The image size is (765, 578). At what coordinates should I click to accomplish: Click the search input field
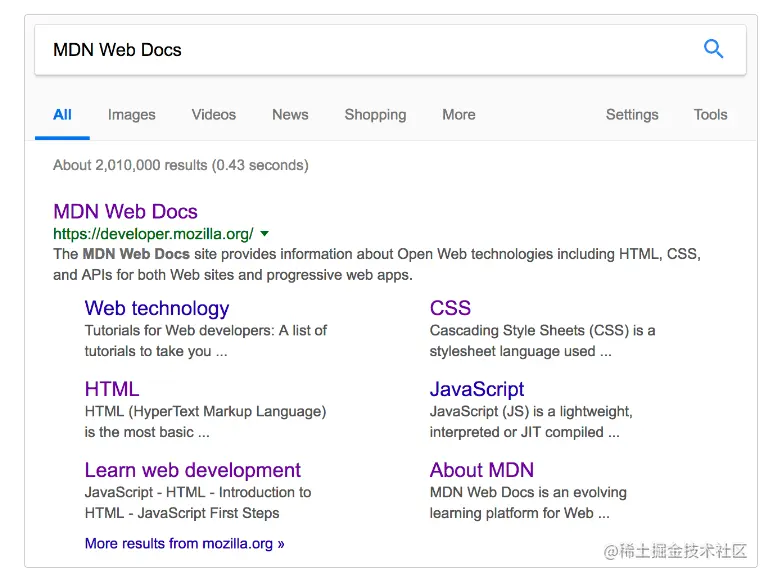click(360, 50)
